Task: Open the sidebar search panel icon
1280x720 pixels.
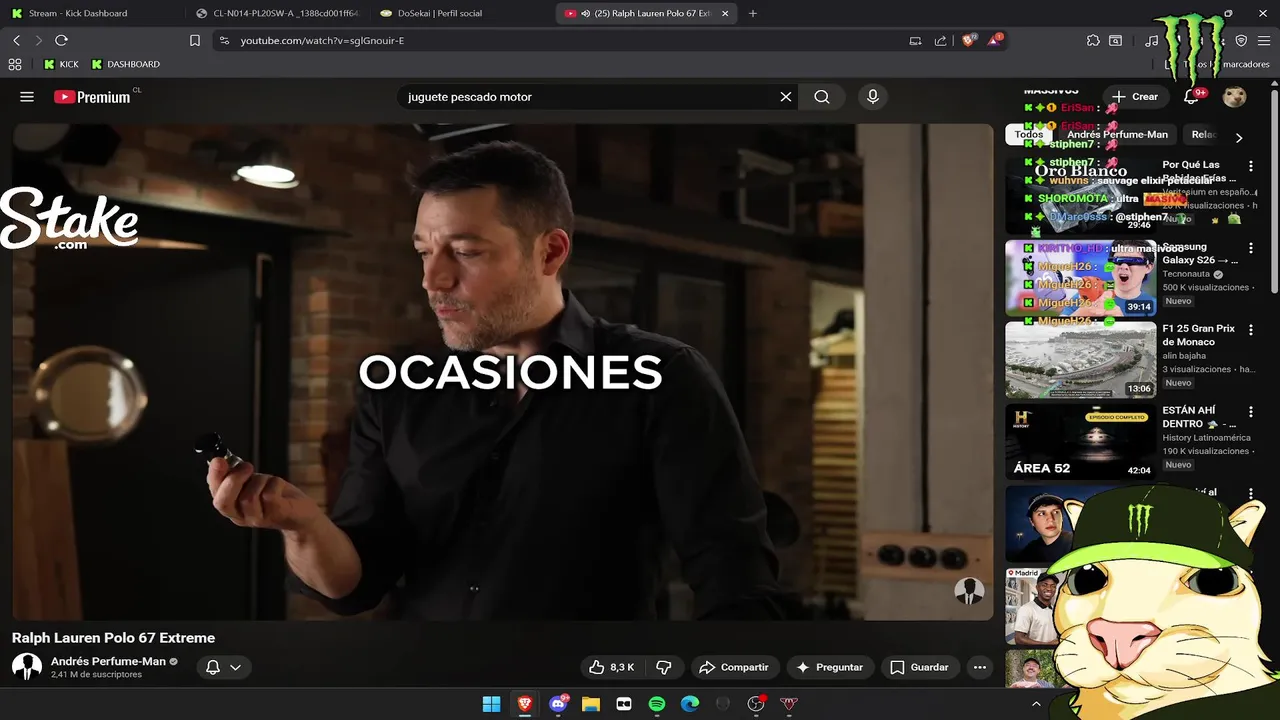Action: tap(1116, 40)
